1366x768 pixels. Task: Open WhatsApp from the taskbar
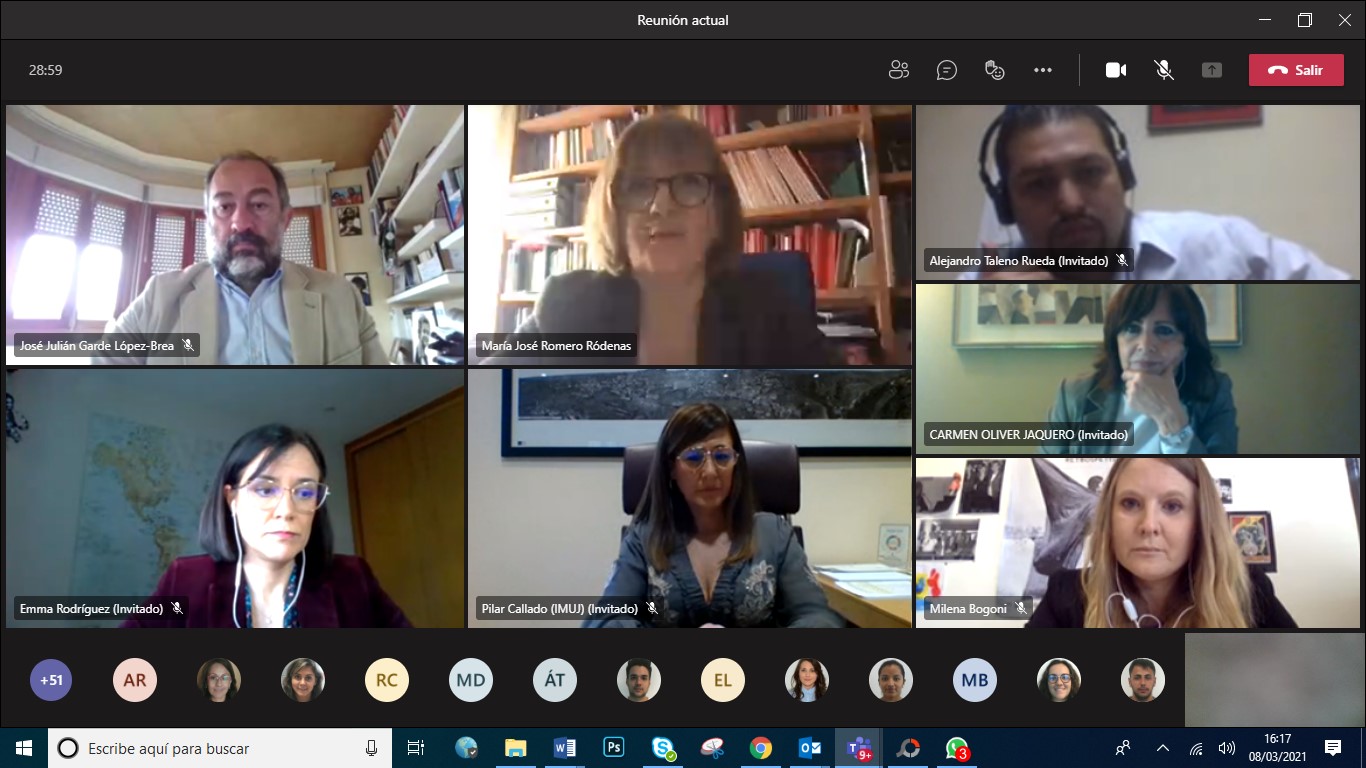956,748
